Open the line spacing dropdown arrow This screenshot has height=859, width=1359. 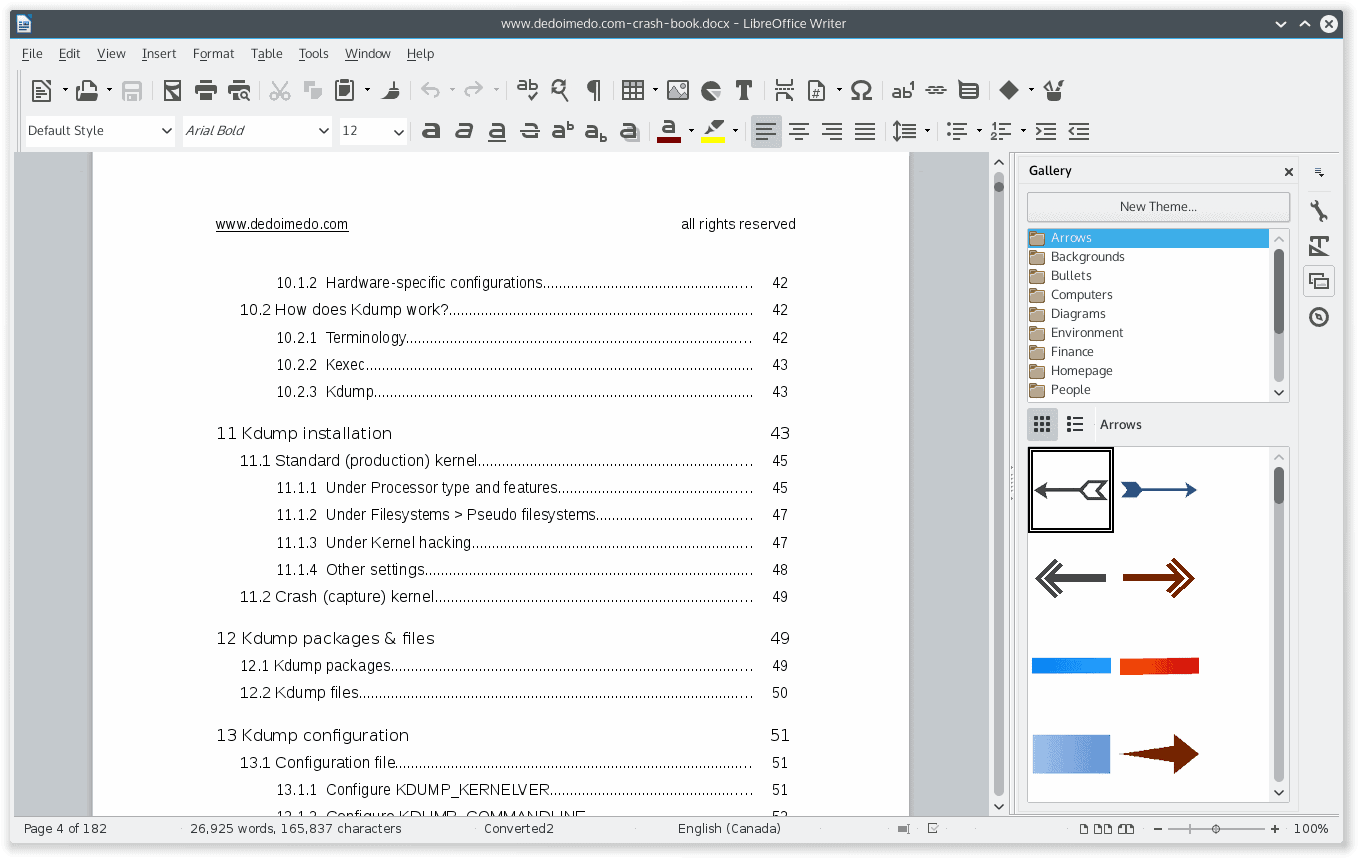[927, 131]
